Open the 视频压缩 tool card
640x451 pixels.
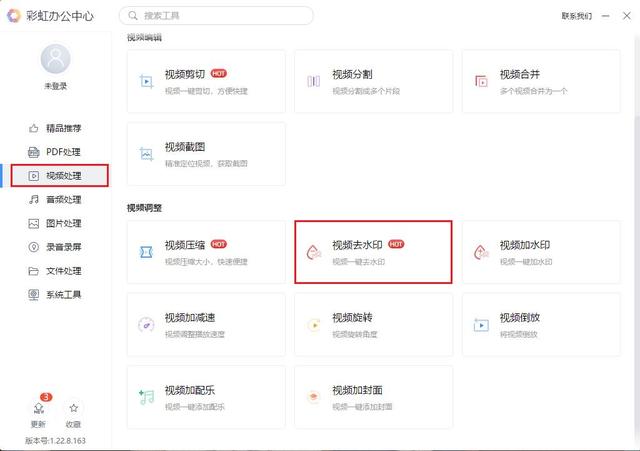(x=206, y=252)
